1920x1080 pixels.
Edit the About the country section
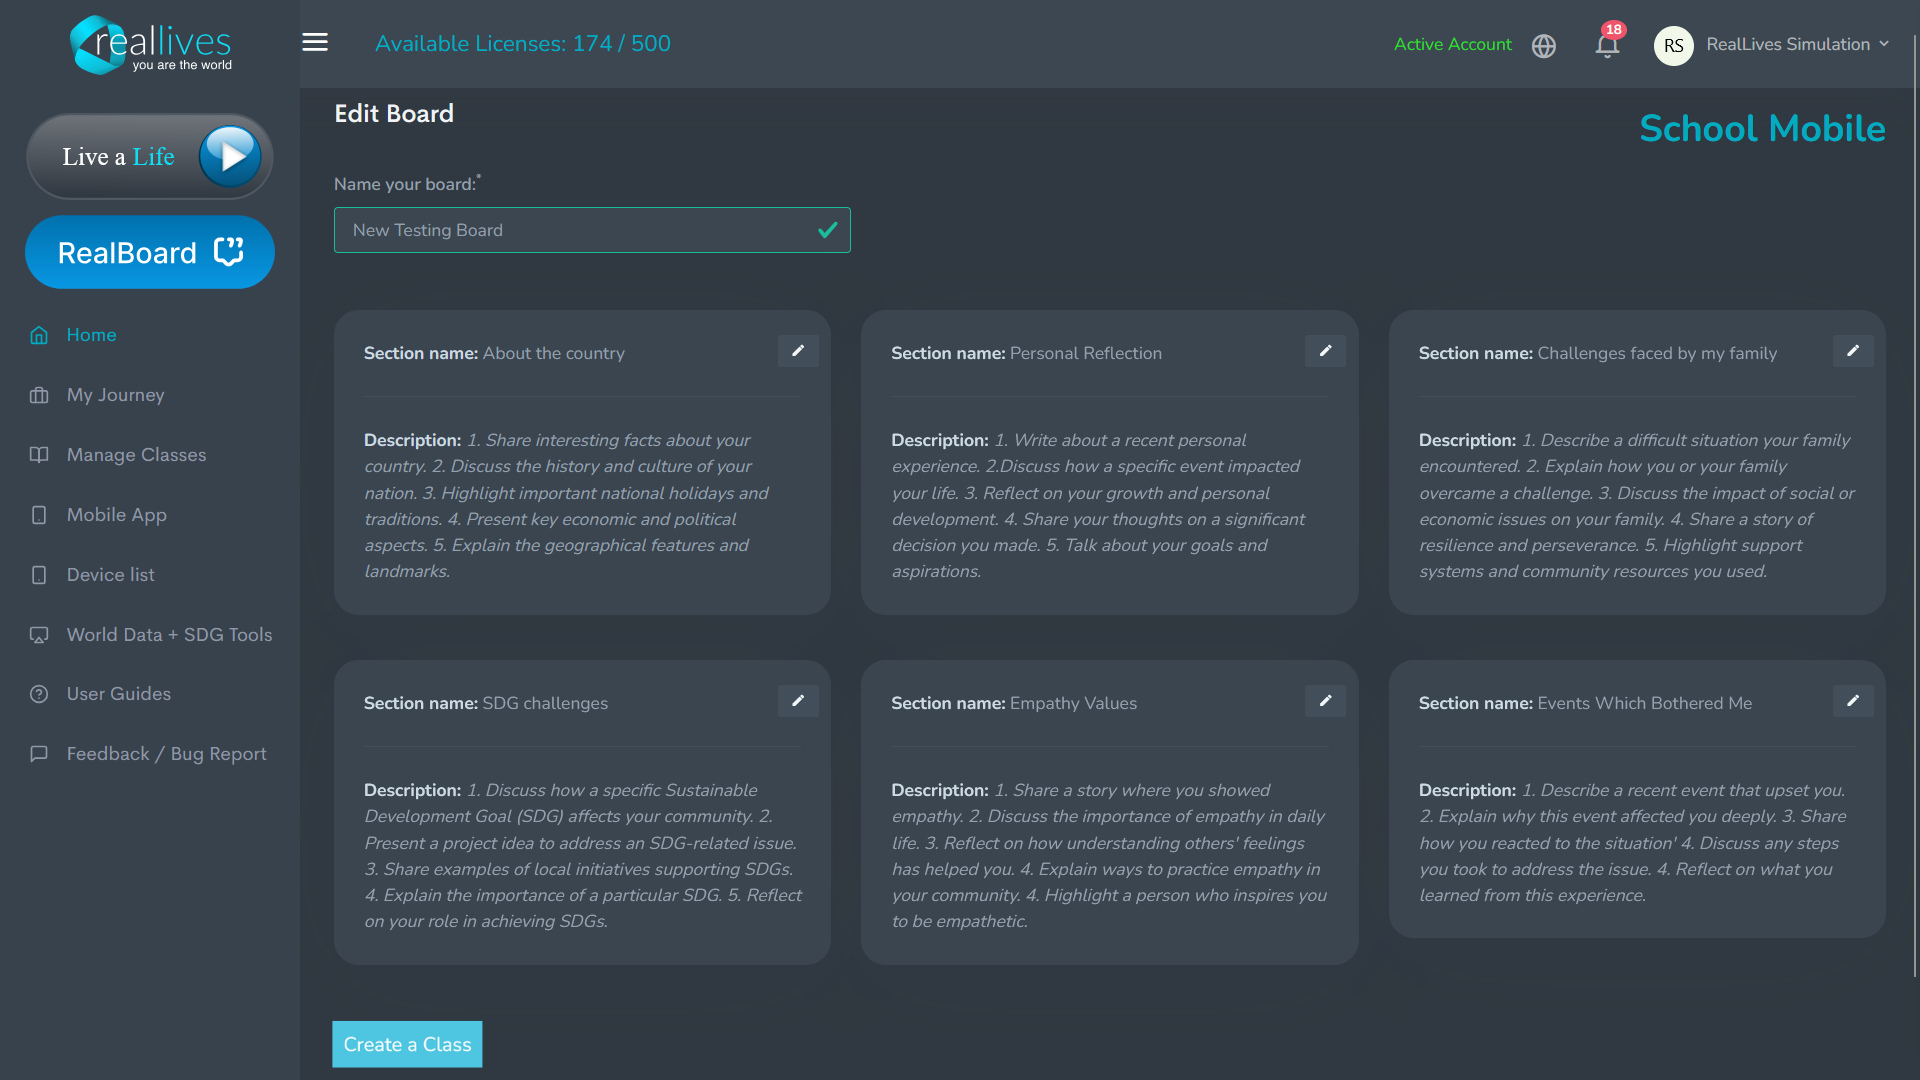click(798, 351)
